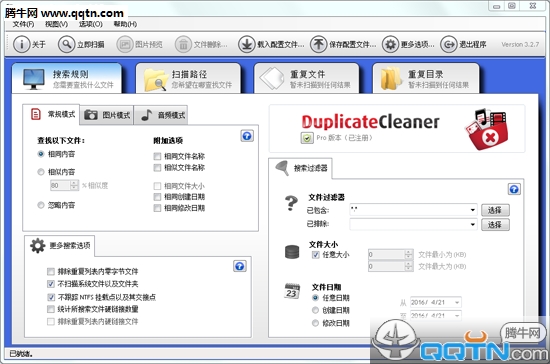Enable 统计所搜索文件硬链接数量 checkbox

click(51, 309)
